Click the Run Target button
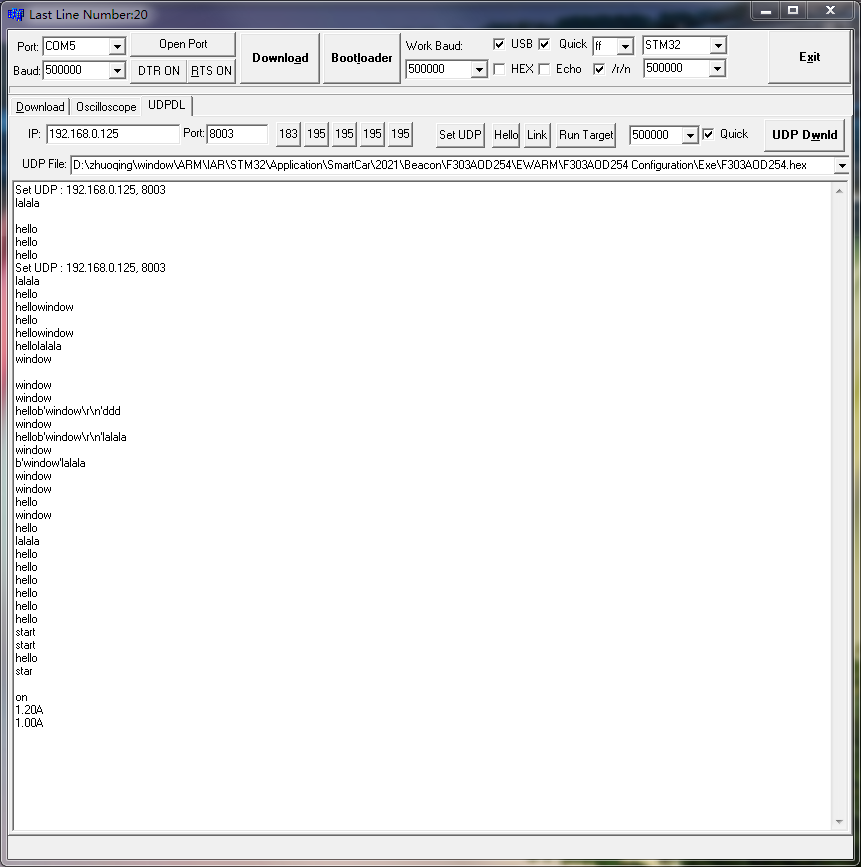This screenshot has width=861, height=867. [x=586, y=135]
